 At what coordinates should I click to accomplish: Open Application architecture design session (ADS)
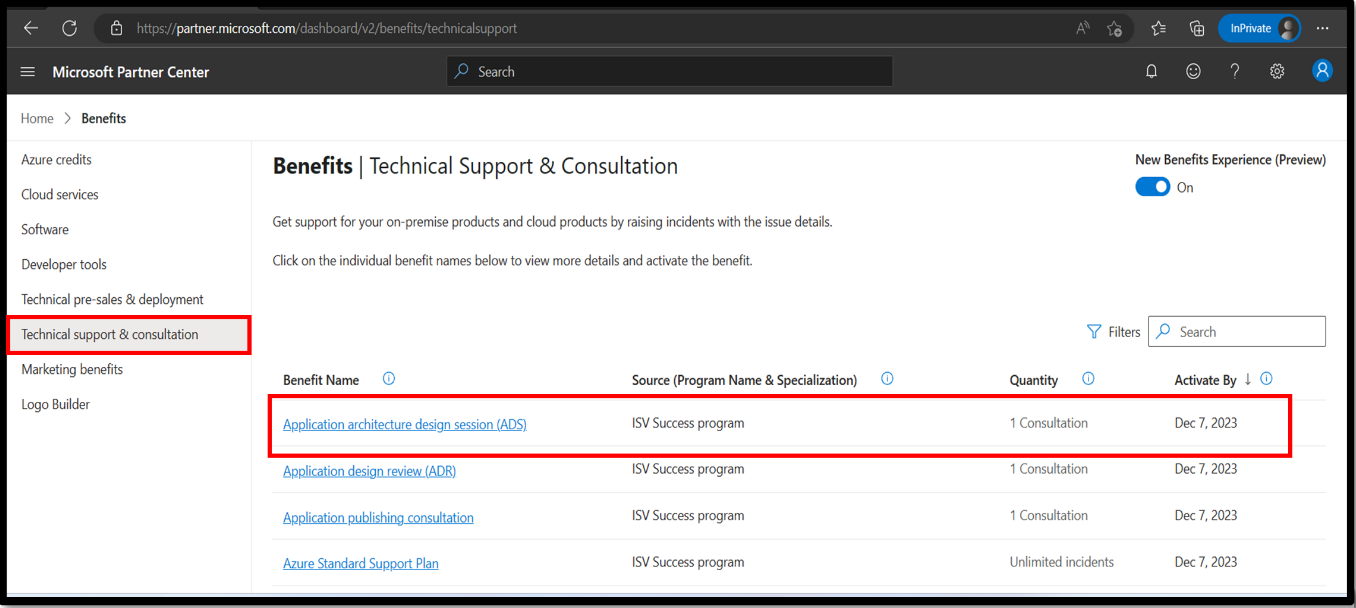point(405,424)
